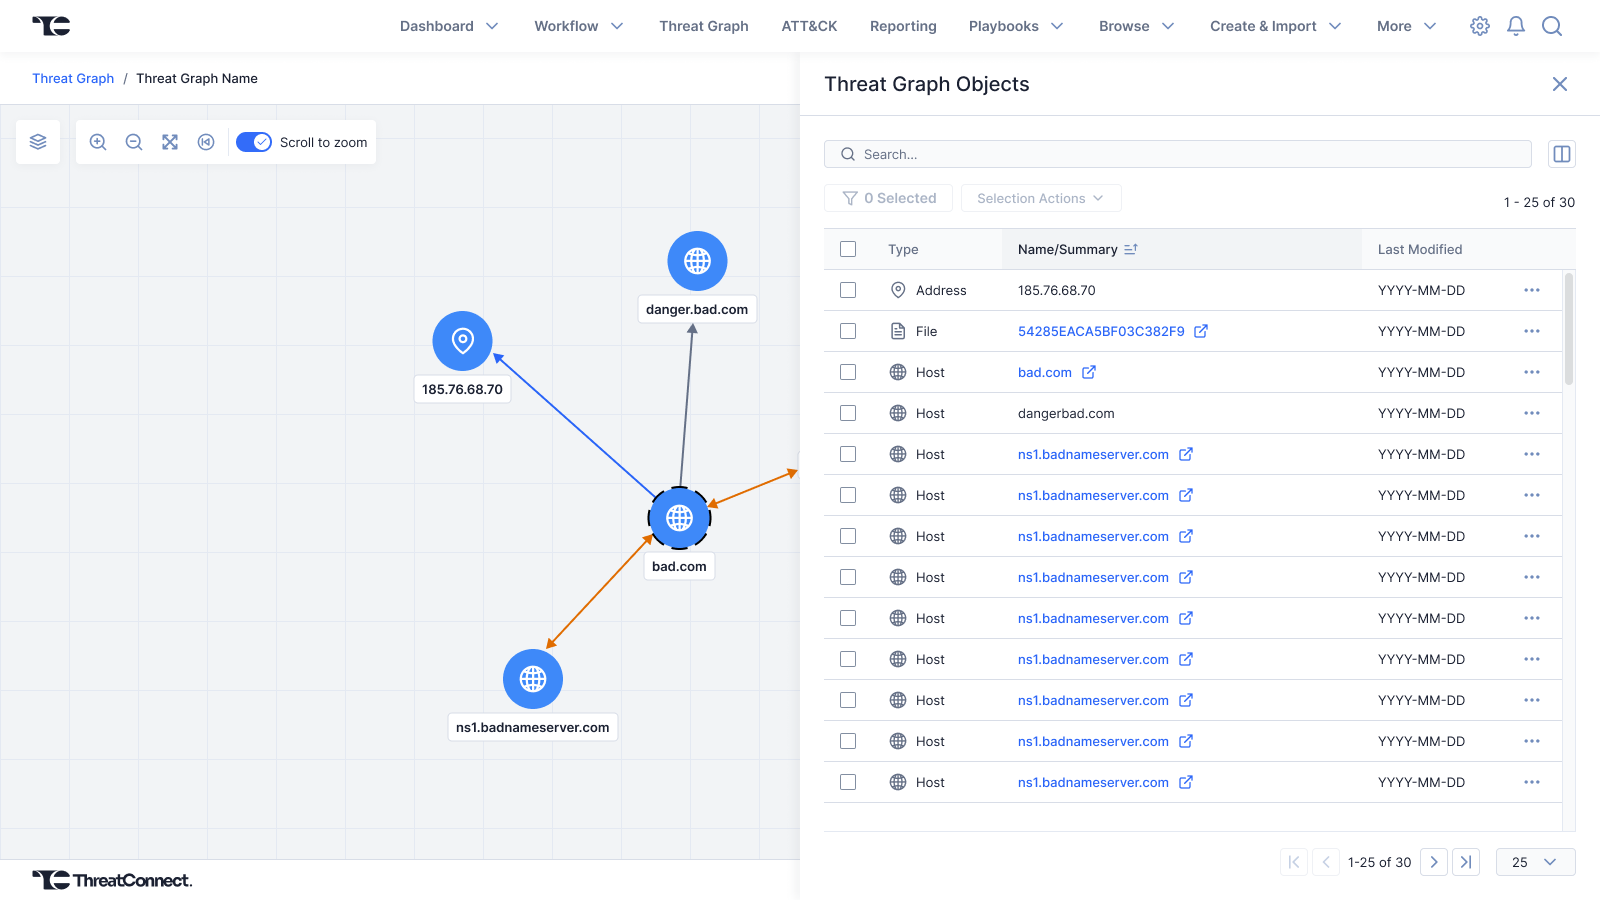This screenshot has height=900, width=1600.
Task: Go to the Reporting page
Action: coord(903,26)
